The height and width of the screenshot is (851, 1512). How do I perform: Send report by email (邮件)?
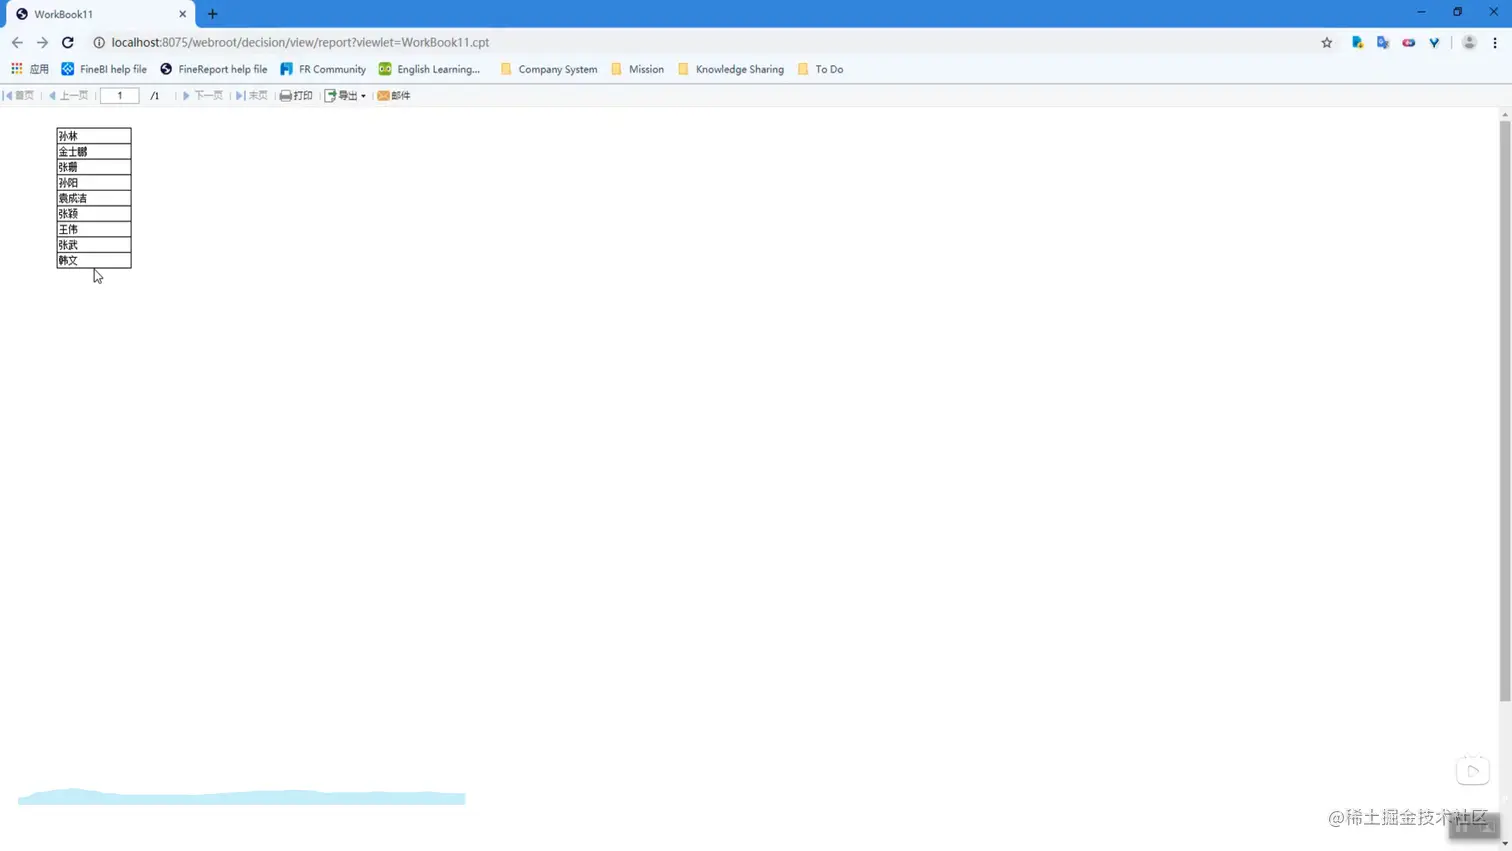[x=394, y=96]
